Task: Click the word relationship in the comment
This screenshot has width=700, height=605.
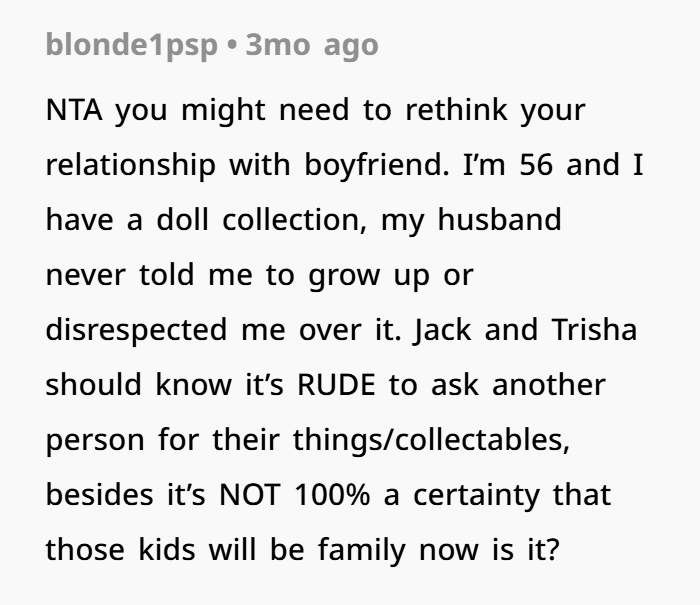Action: [130, 165]
